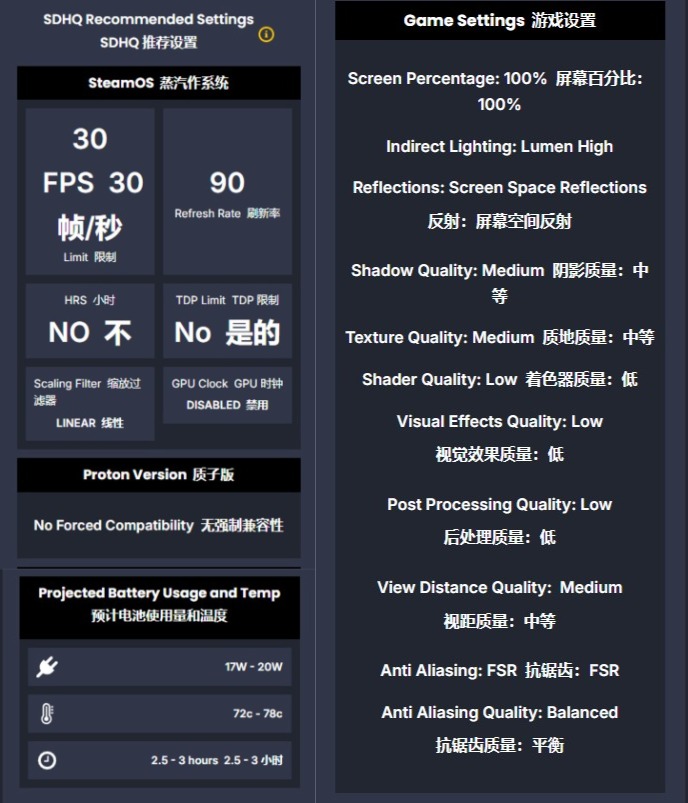Image resolution: width=688 pixels, height=803 pixels.
Task: Select the Game Settings header
Action: pos(499,21)
